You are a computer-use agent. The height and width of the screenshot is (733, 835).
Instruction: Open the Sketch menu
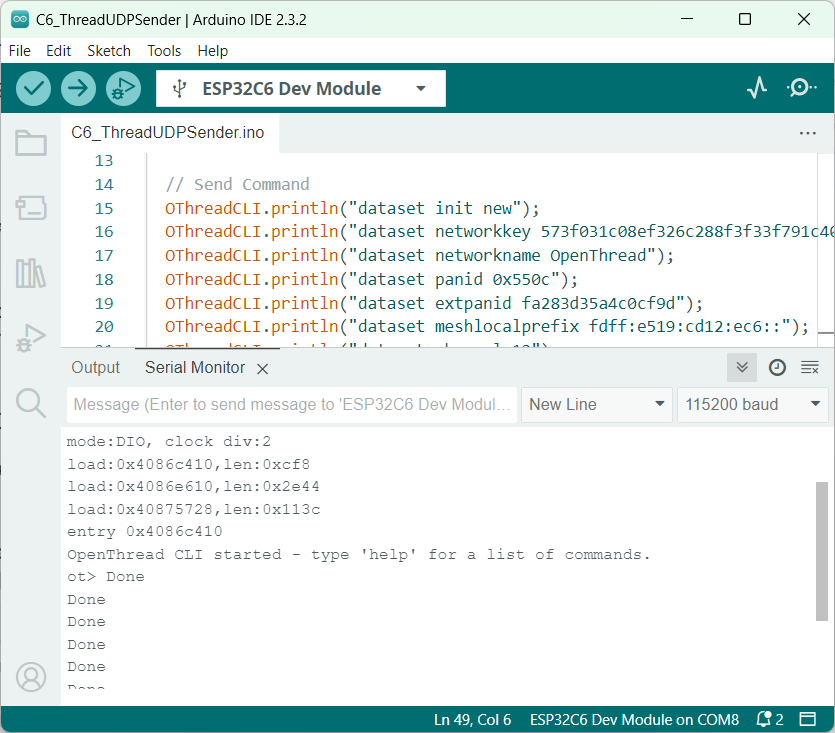(109, 51)
